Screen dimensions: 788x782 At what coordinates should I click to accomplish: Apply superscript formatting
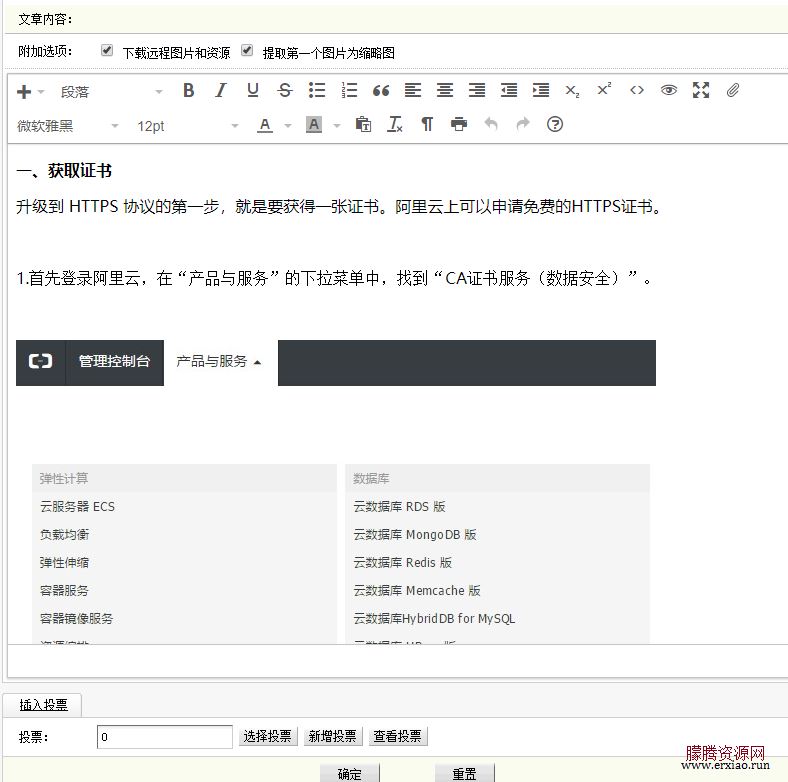click(604, 89)
